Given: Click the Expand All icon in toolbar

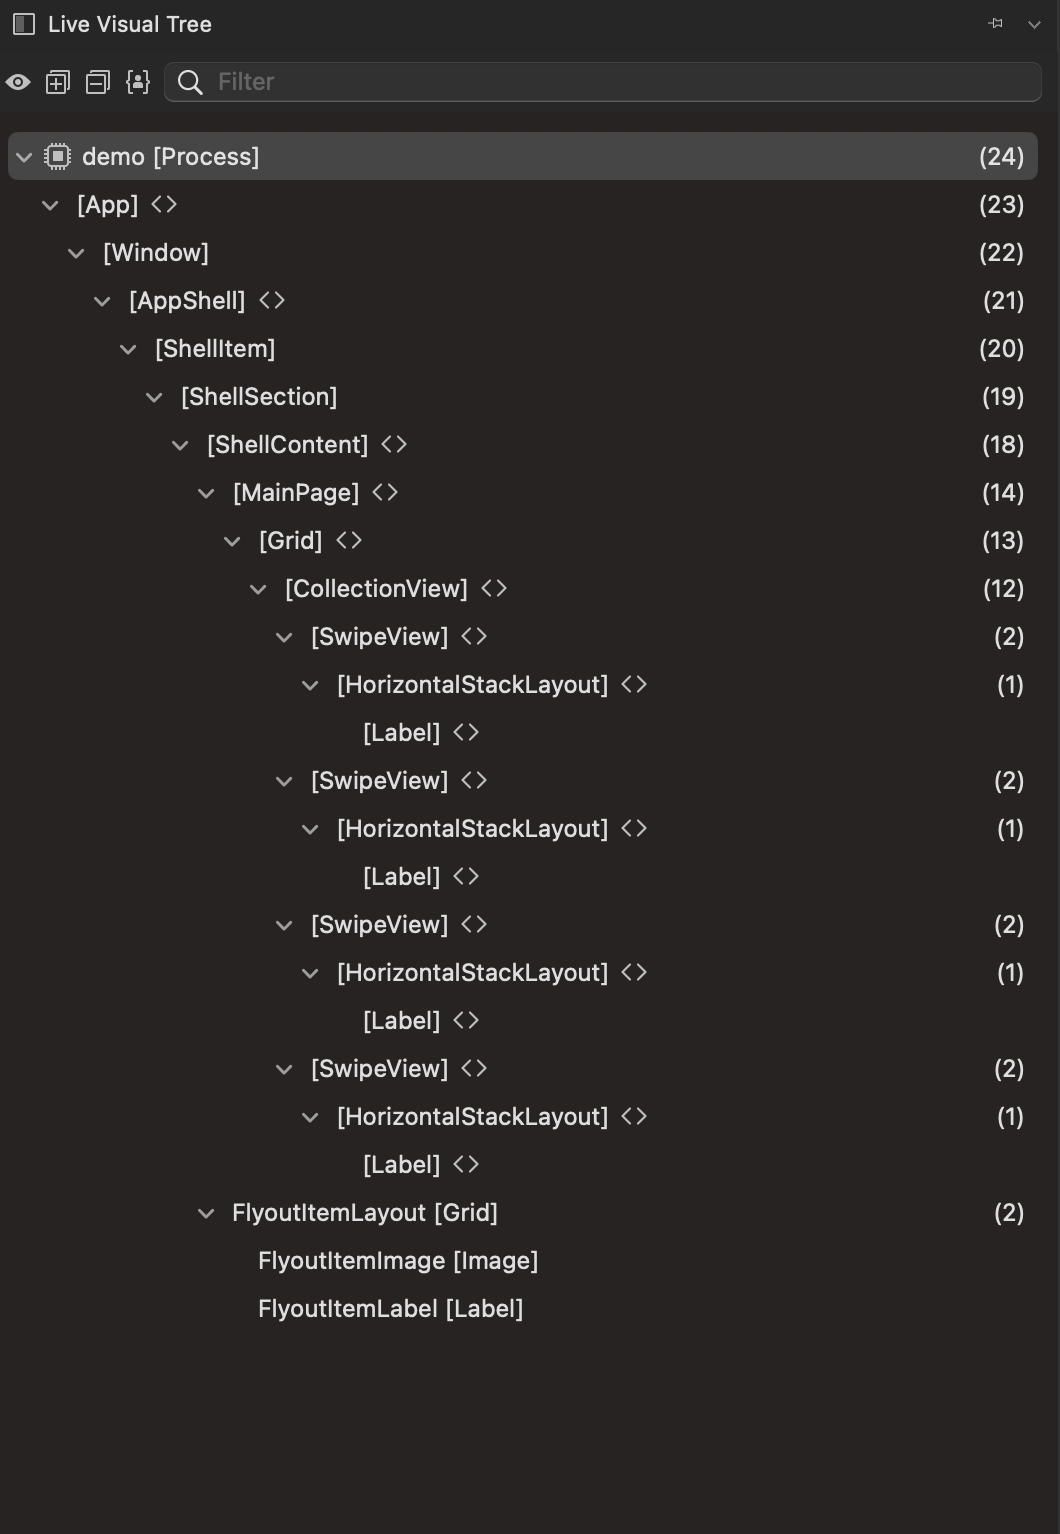Looking at the screenshot, I should (57, 82).
